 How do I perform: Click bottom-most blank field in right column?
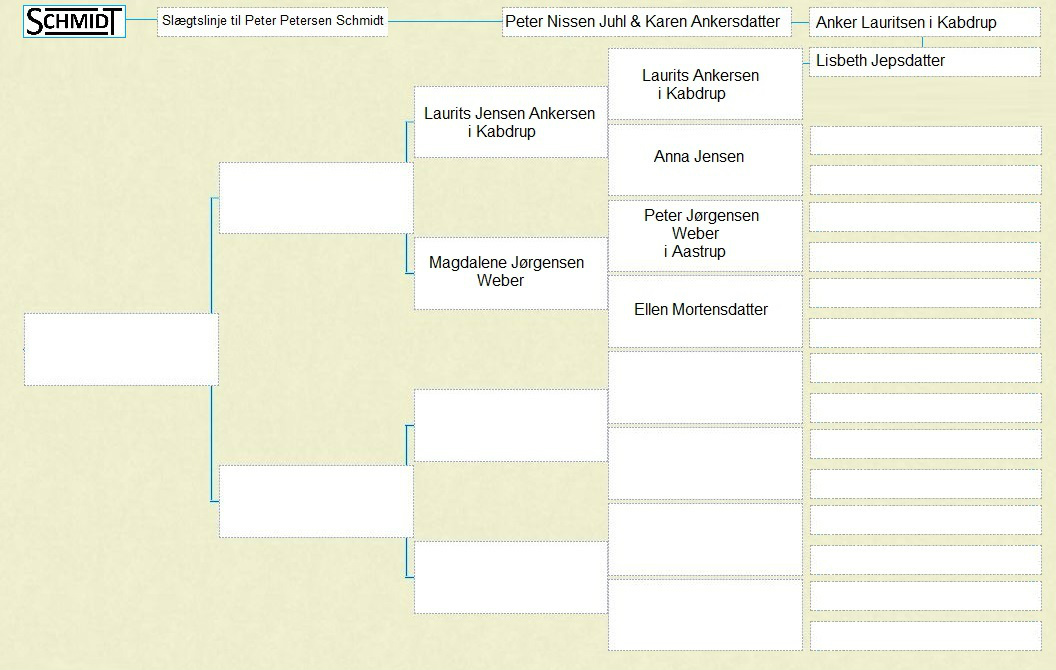(925, 636)
